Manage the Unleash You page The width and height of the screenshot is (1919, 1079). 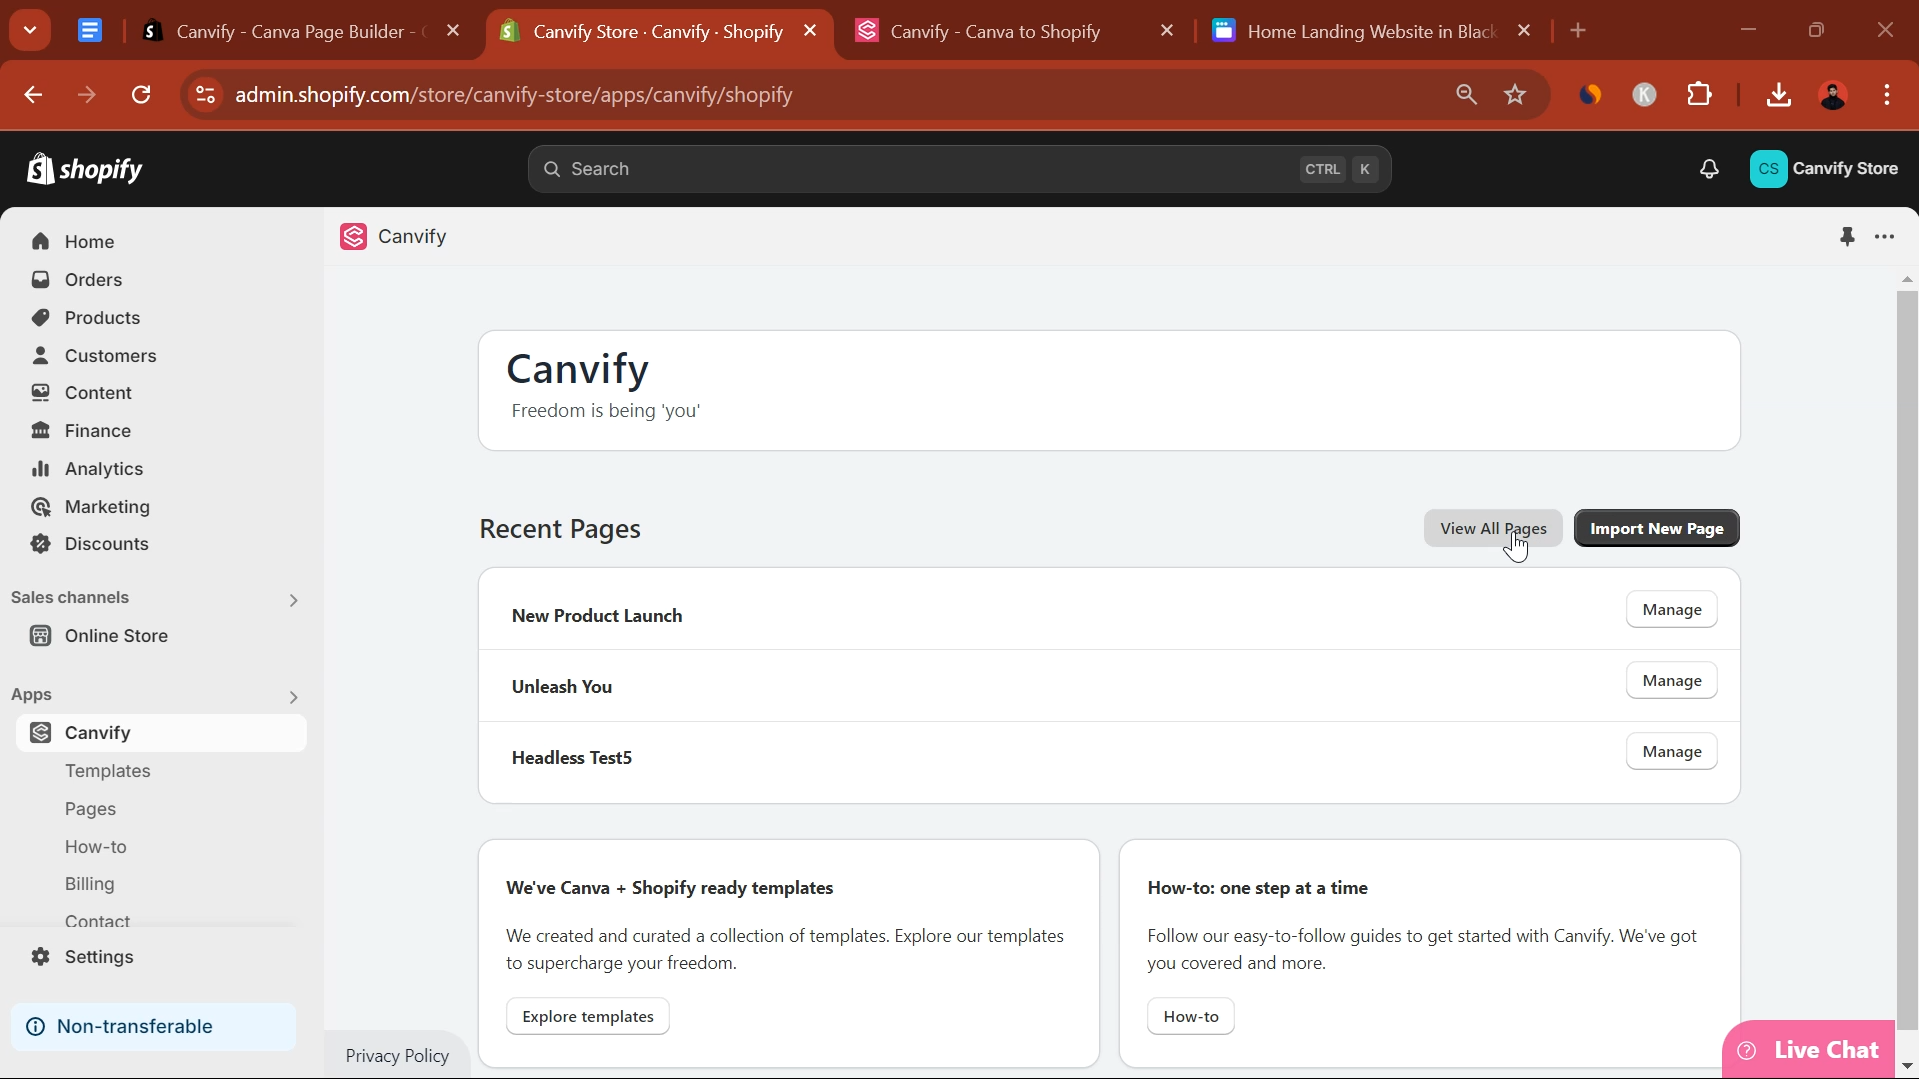point(1672,681)
